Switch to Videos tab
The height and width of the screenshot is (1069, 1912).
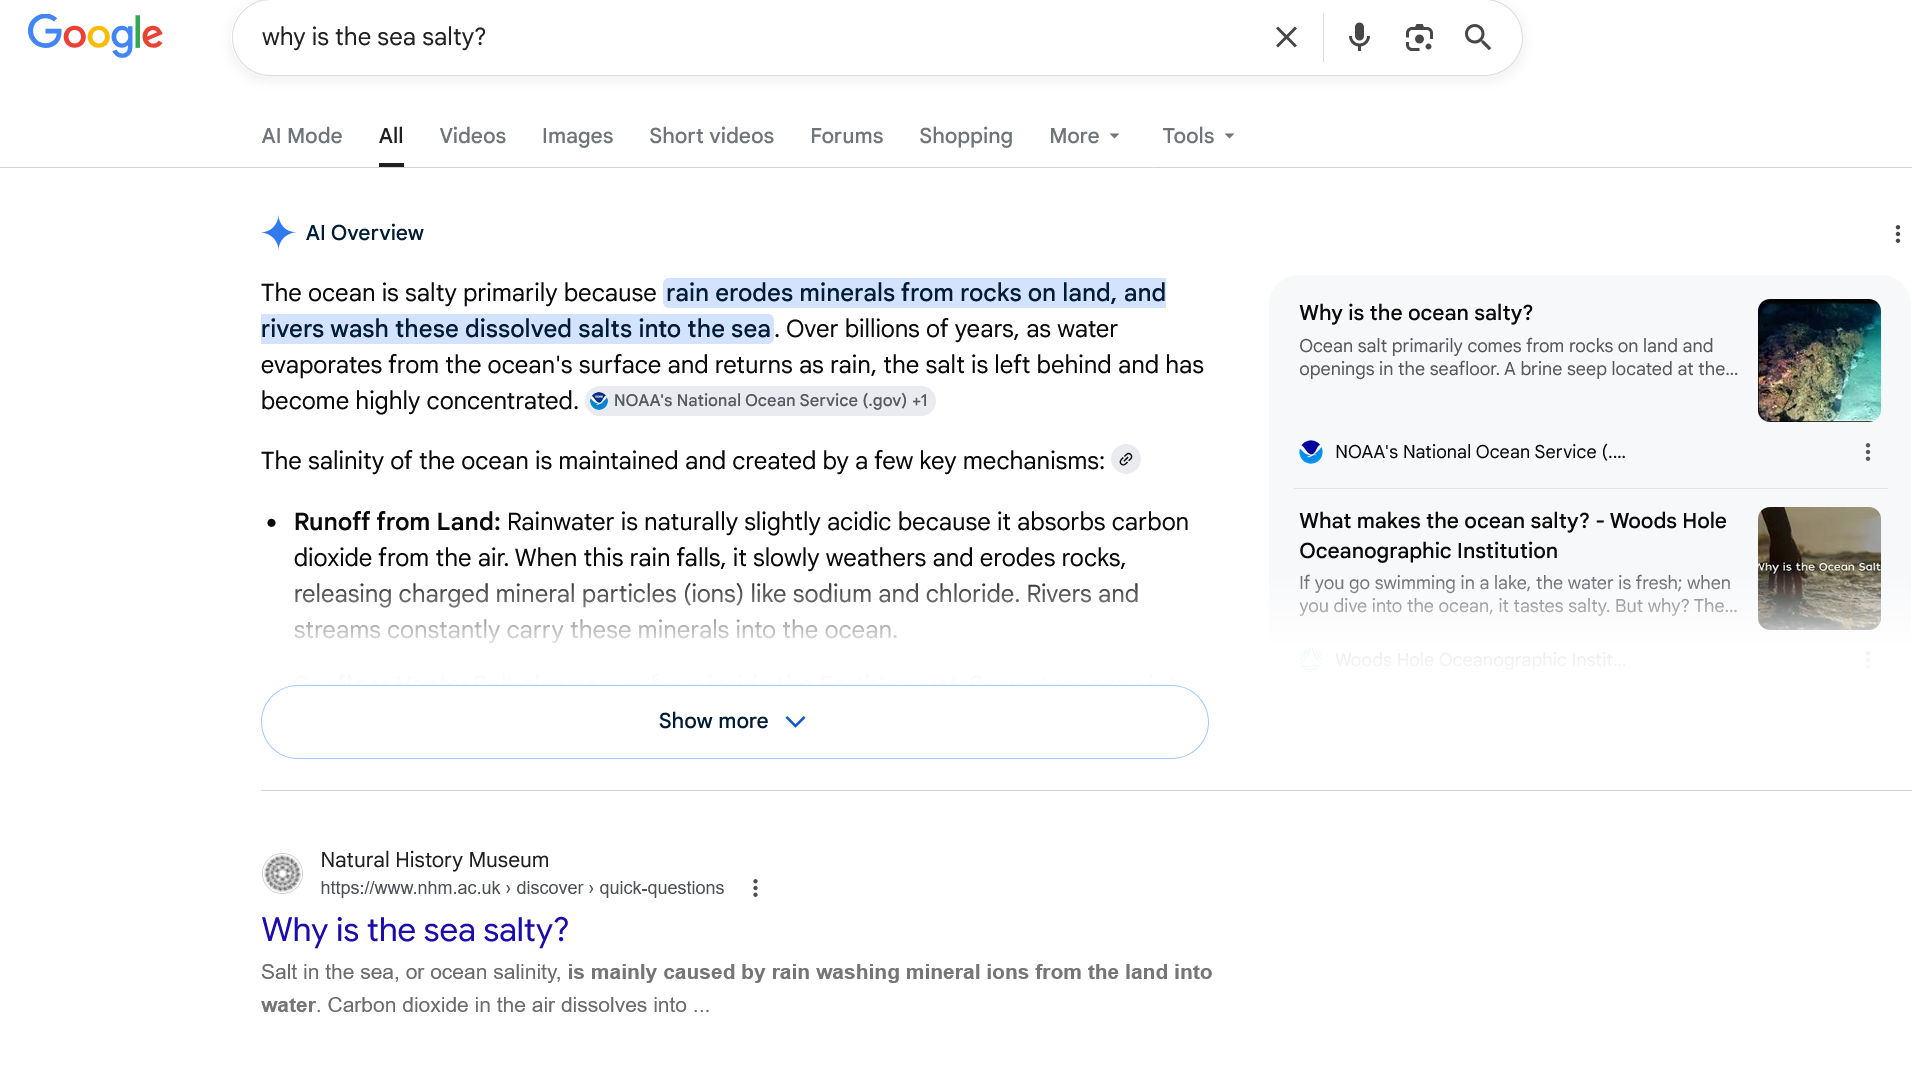[x=472, y=136]
